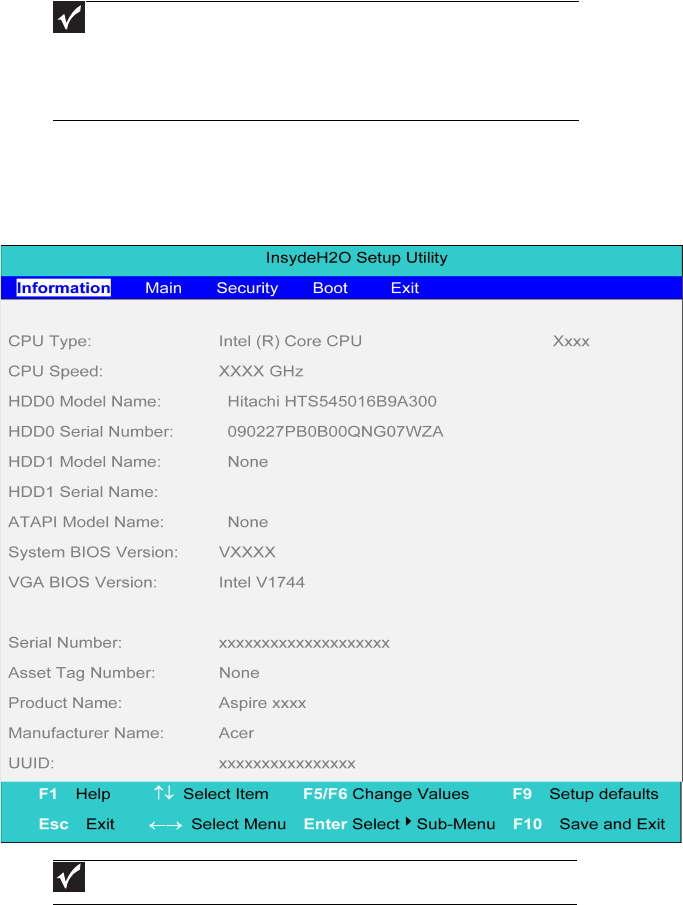Click the HDD1 Model Name label
Viewport: 683px width, 905px height.
coord(85,462)
